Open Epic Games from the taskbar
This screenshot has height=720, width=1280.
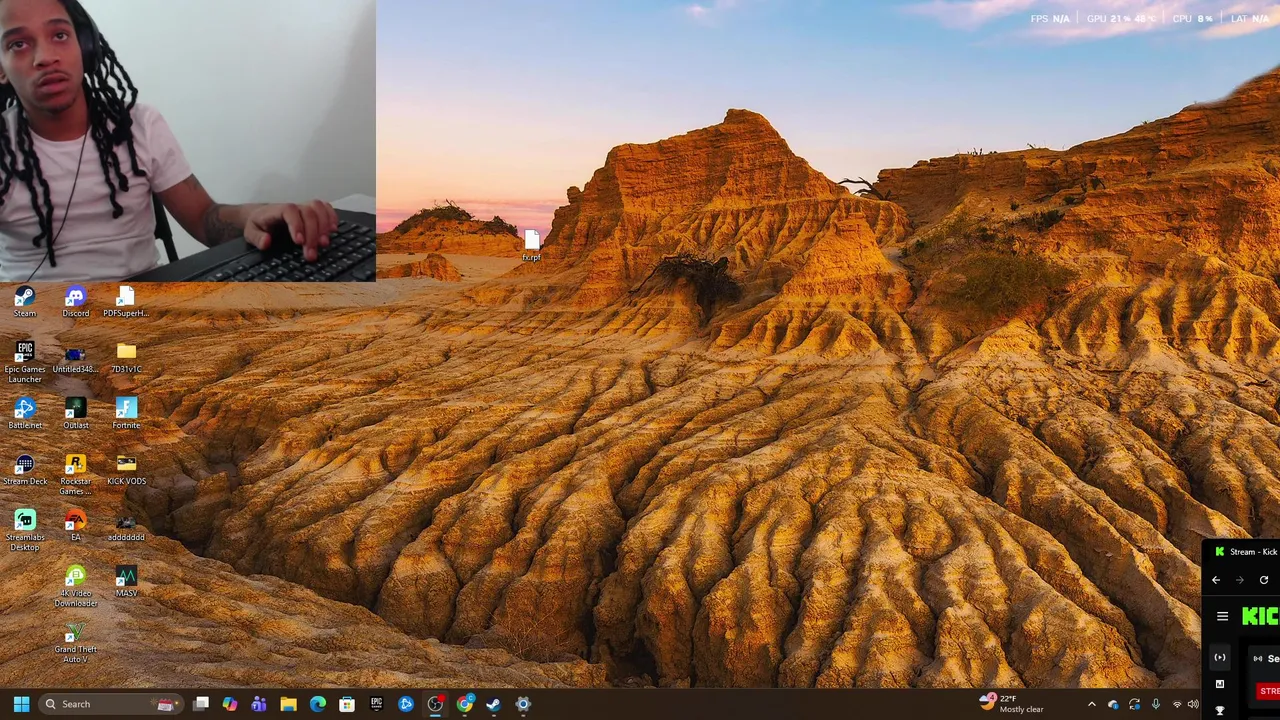pos(376,704)
